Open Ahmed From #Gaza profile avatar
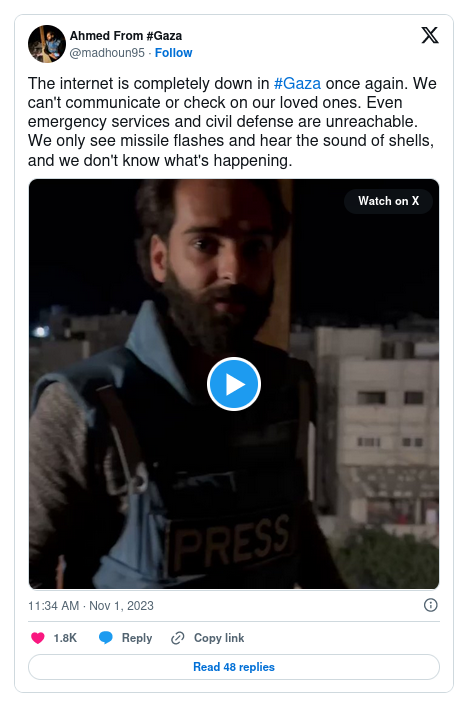Image resolution: width=466 pixels, height=707 pixels. click(x=47, y=44)
